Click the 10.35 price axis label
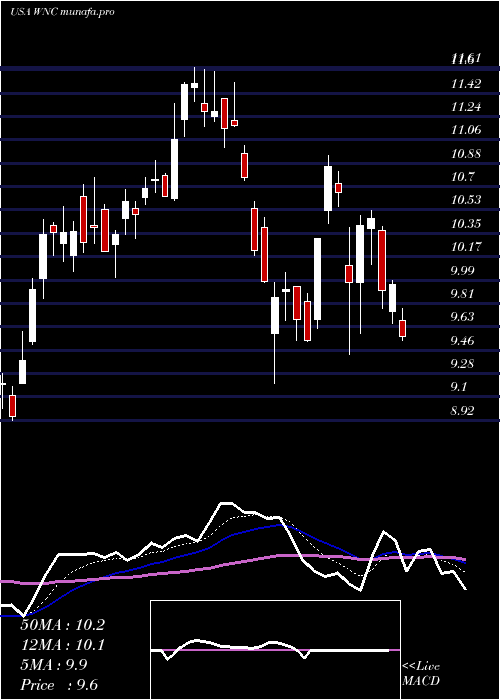 [466, 224]
